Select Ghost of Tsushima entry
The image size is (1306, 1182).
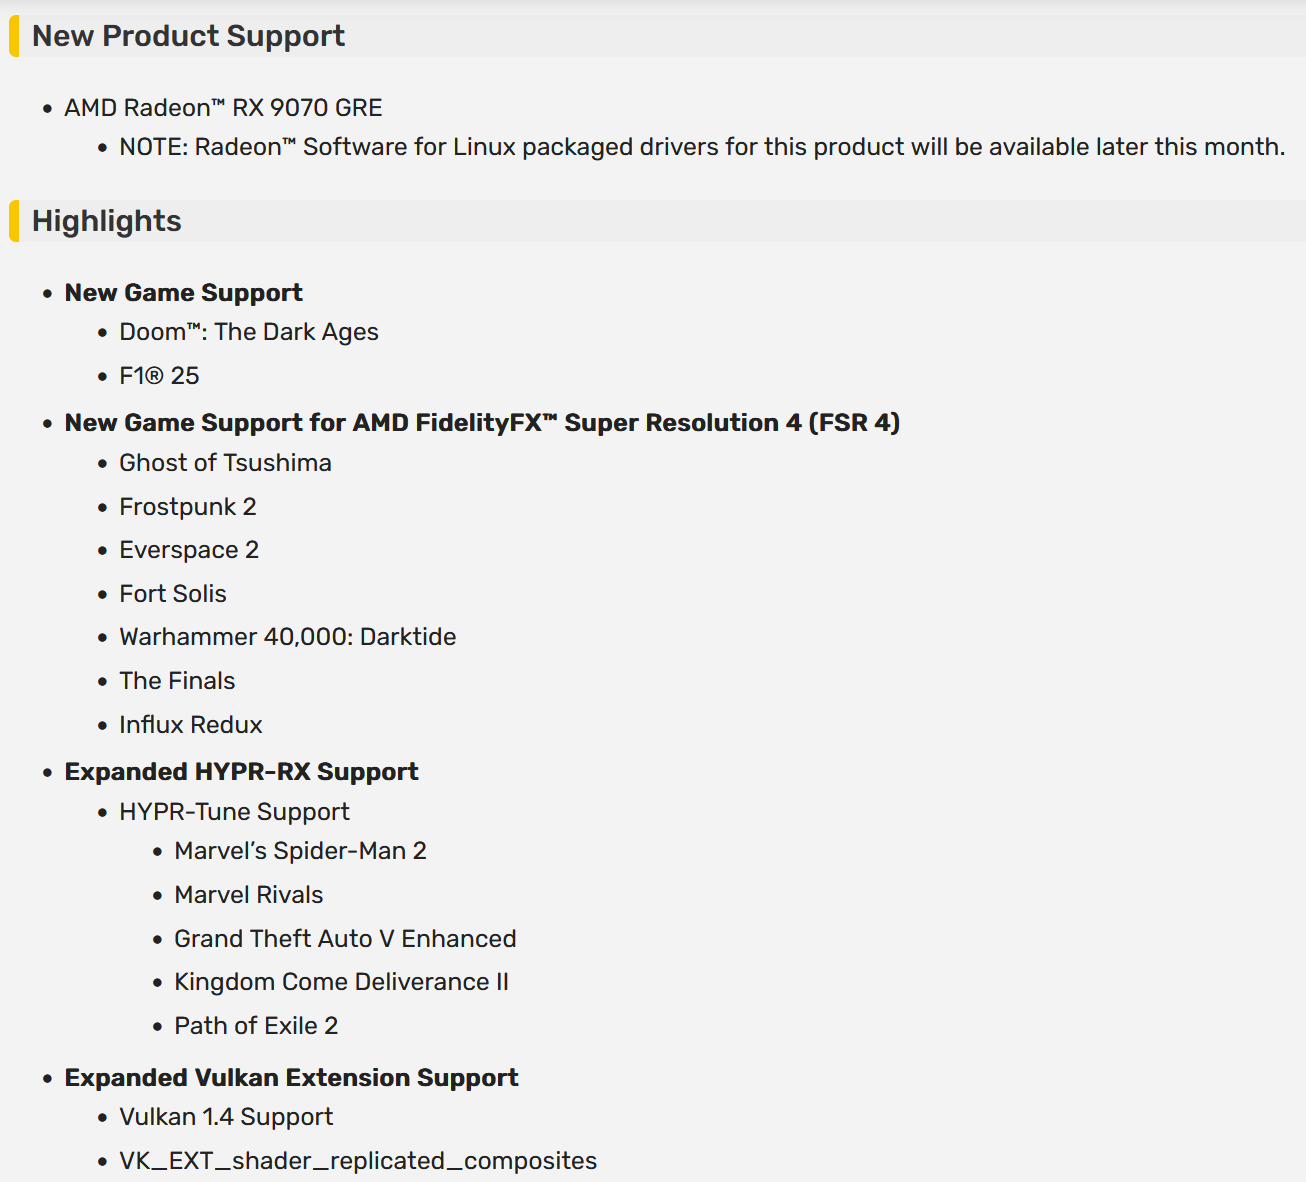pos(225,463)
